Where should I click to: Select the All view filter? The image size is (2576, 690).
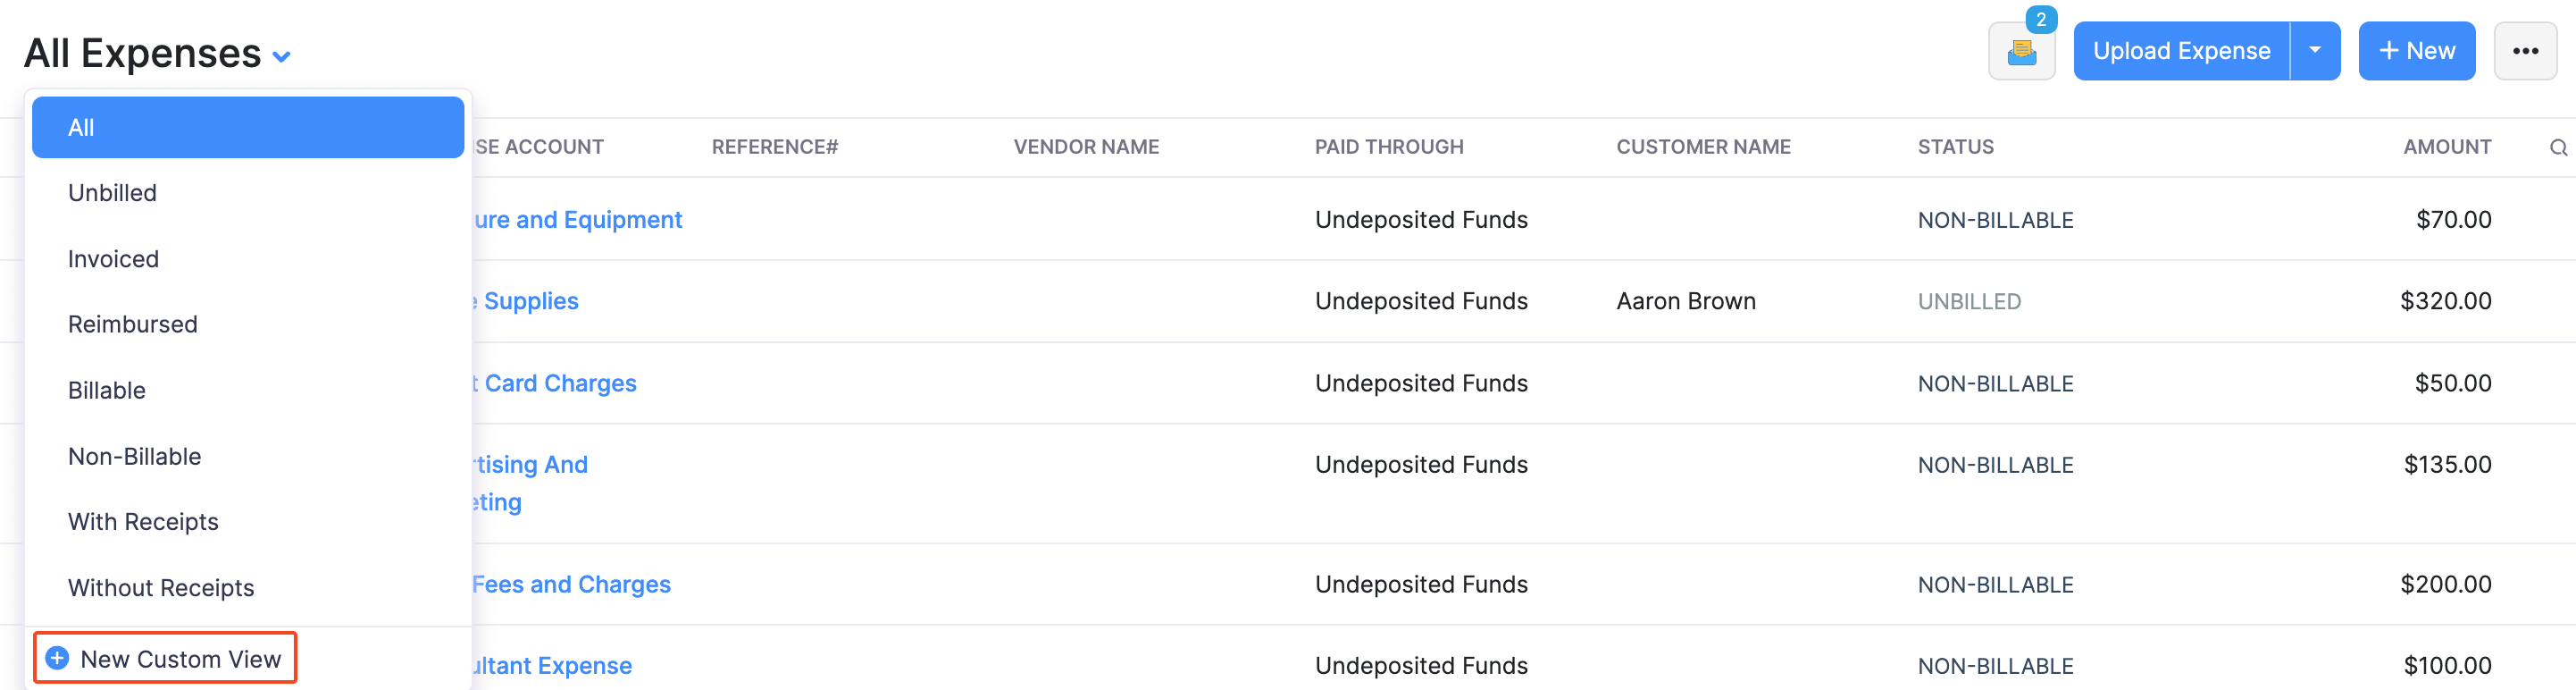(x=248, y=128)
